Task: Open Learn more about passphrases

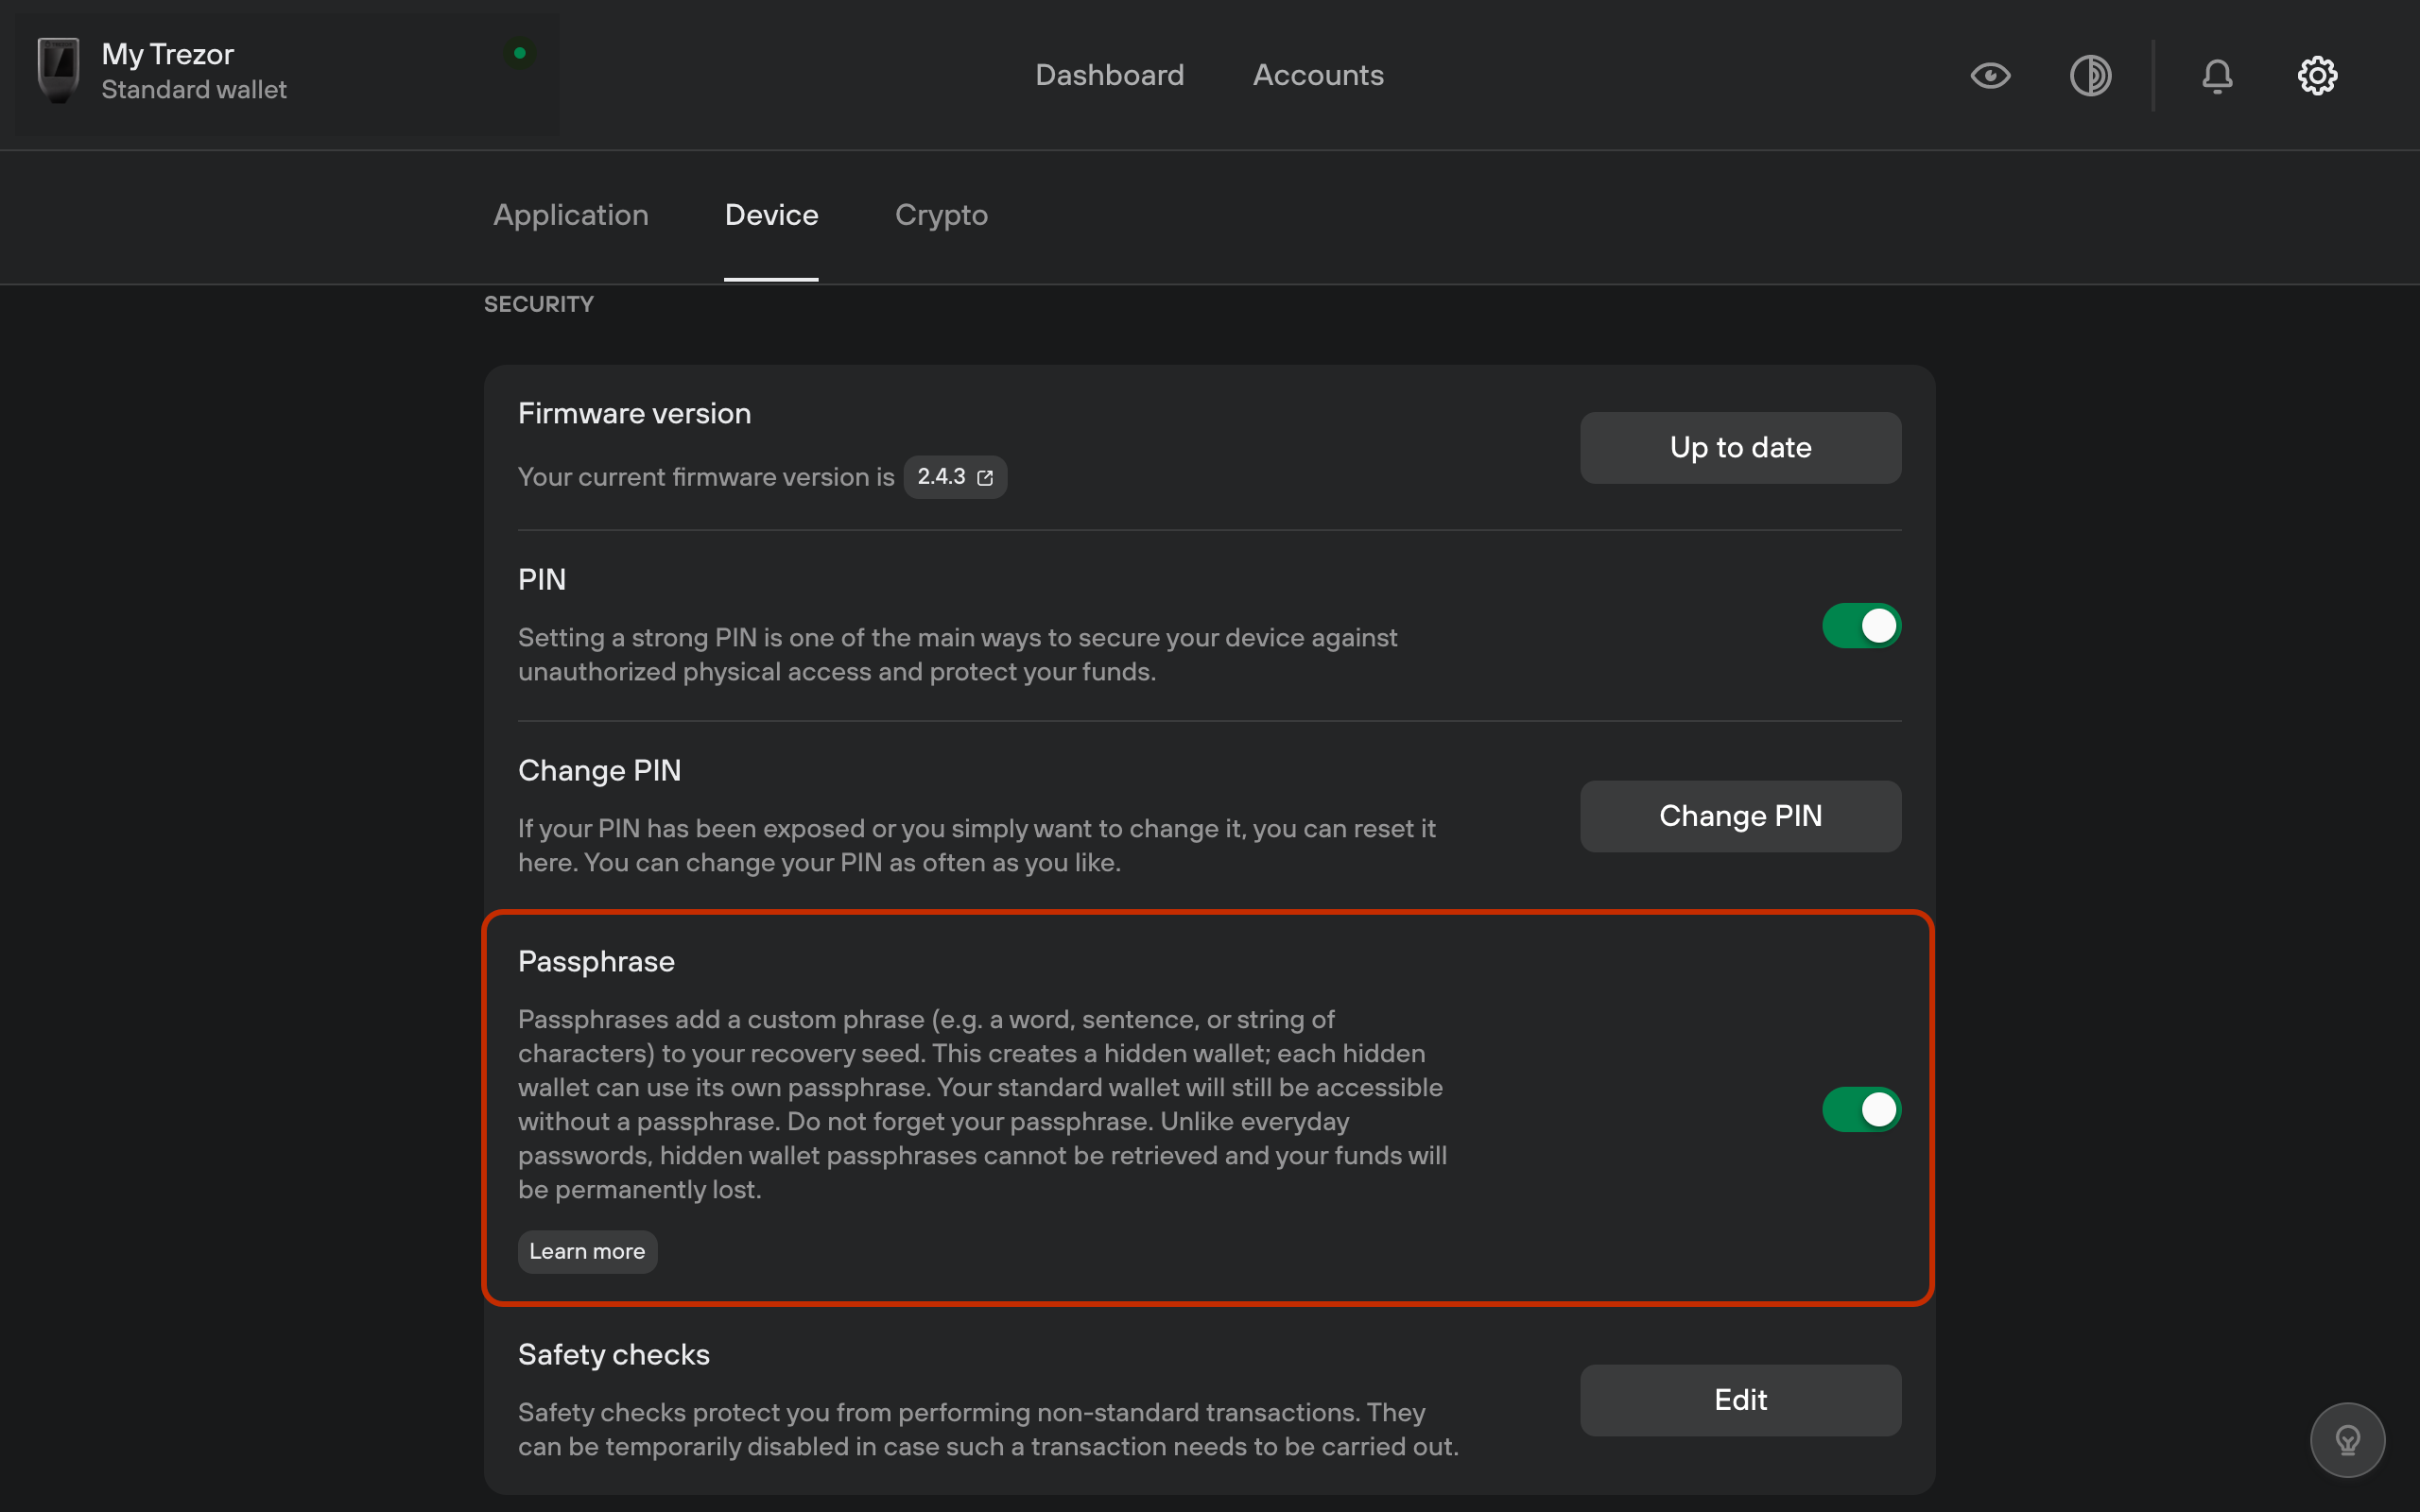Action: 587,1251
